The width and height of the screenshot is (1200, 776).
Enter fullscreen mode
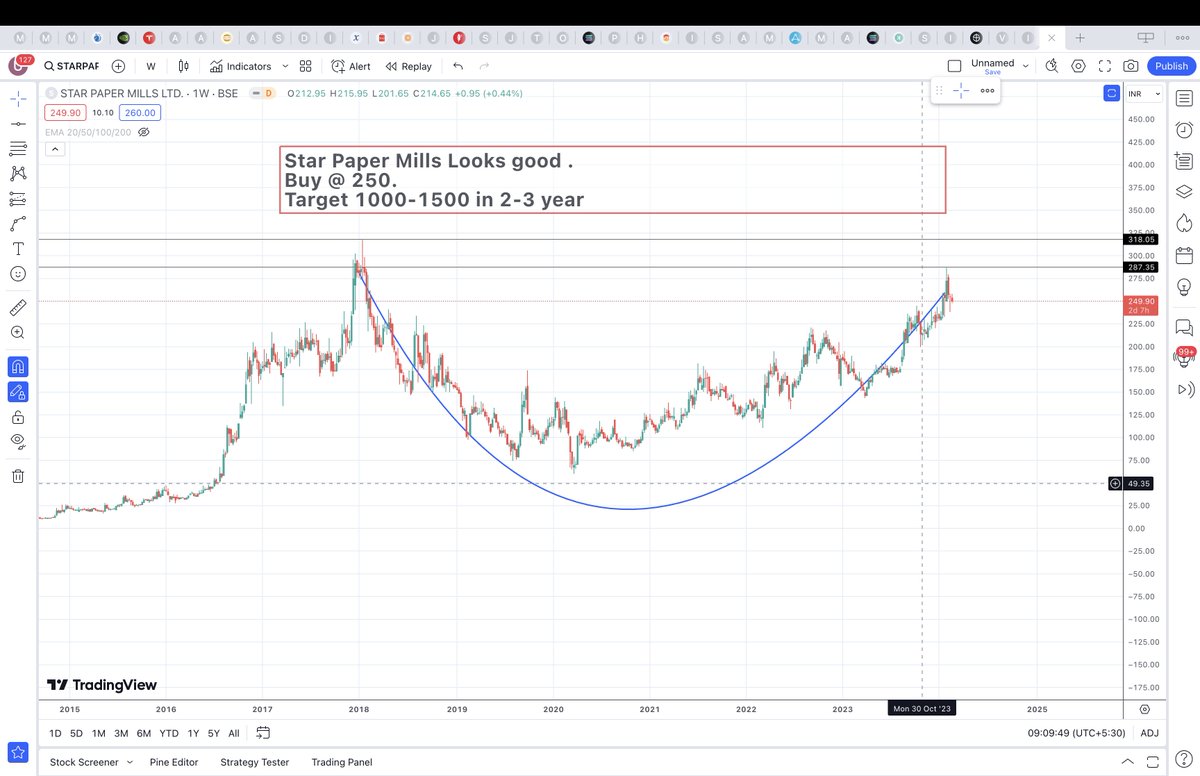(x=1104, y=66)
